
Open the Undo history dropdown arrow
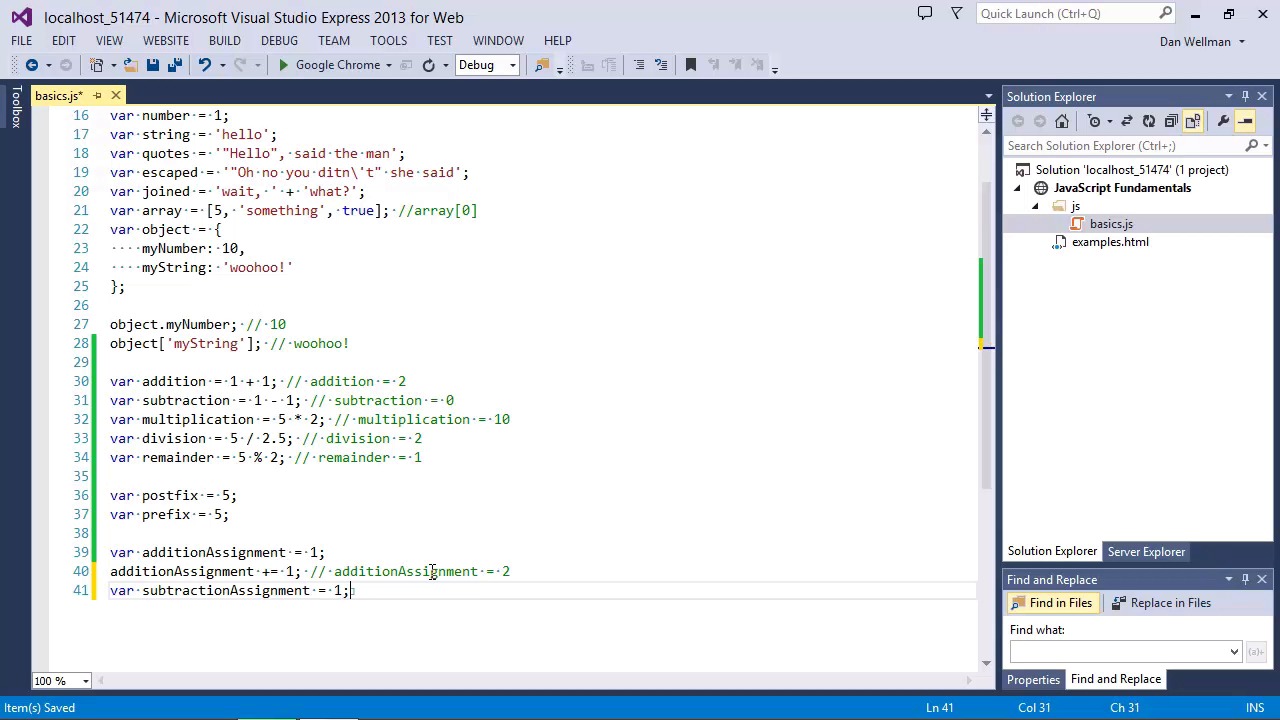(222, 65)
